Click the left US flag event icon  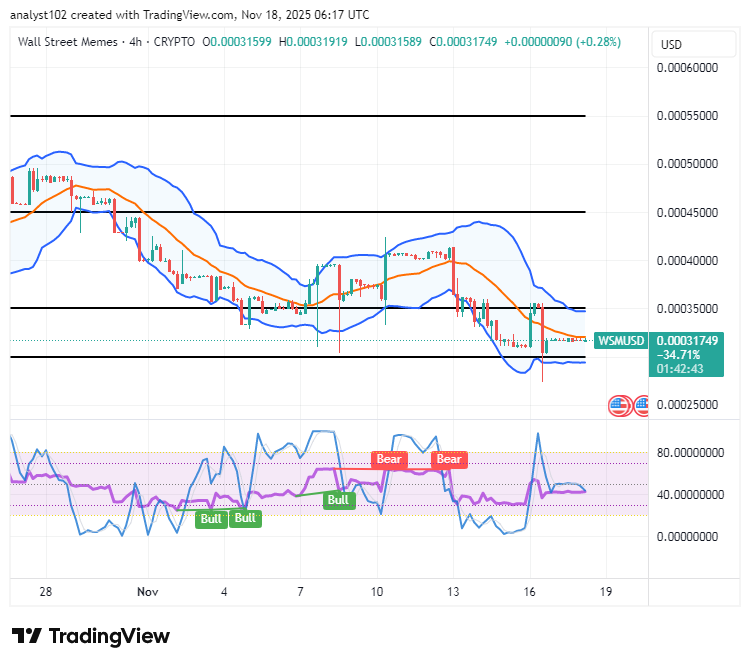[x=619, y=406]
